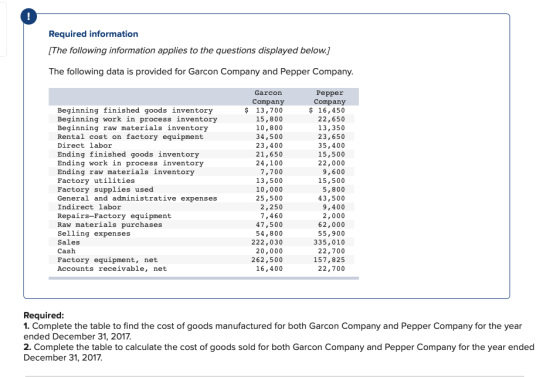
Task: Click Garcon value 34,500
Action: 269,137
